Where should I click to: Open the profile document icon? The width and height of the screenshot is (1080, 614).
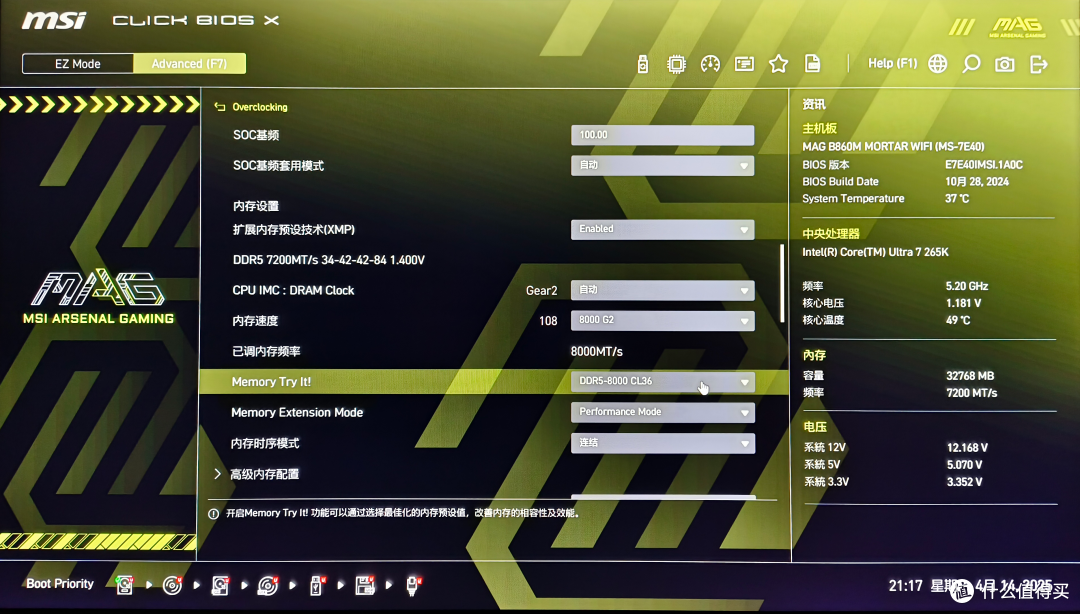[813, 64]
